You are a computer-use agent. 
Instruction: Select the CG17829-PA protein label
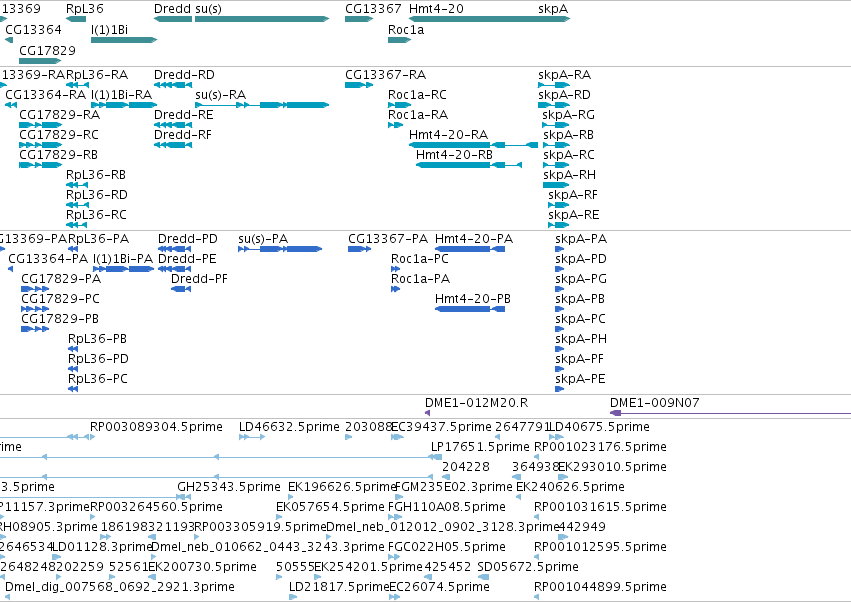[x=61, y=279]
